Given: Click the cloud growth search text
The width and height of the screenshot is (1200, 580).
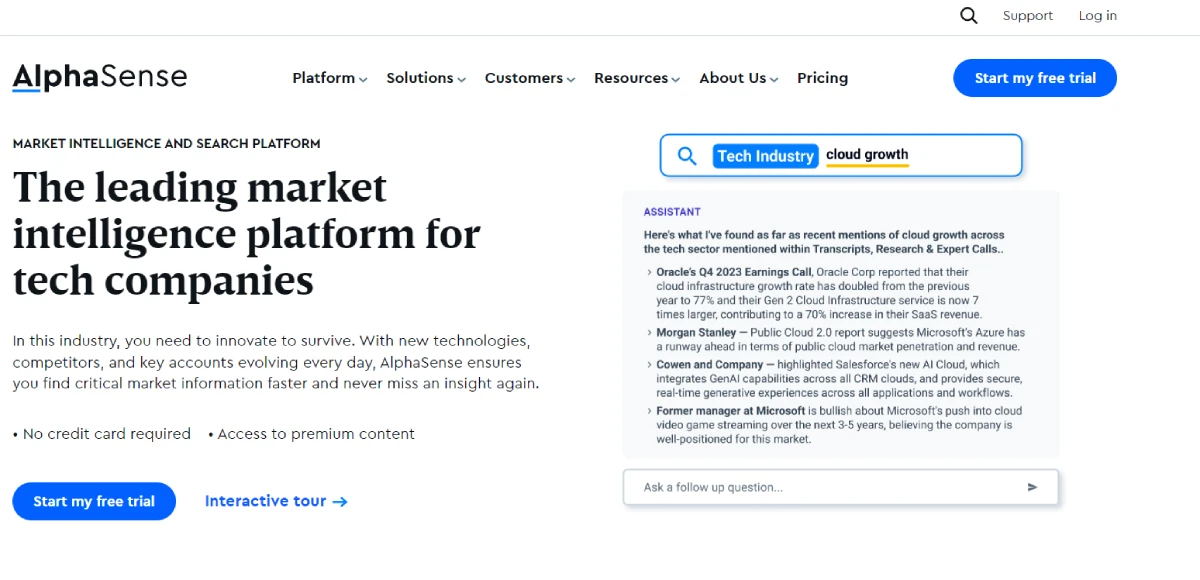Looking at the screenshot, I should [867, 155].
